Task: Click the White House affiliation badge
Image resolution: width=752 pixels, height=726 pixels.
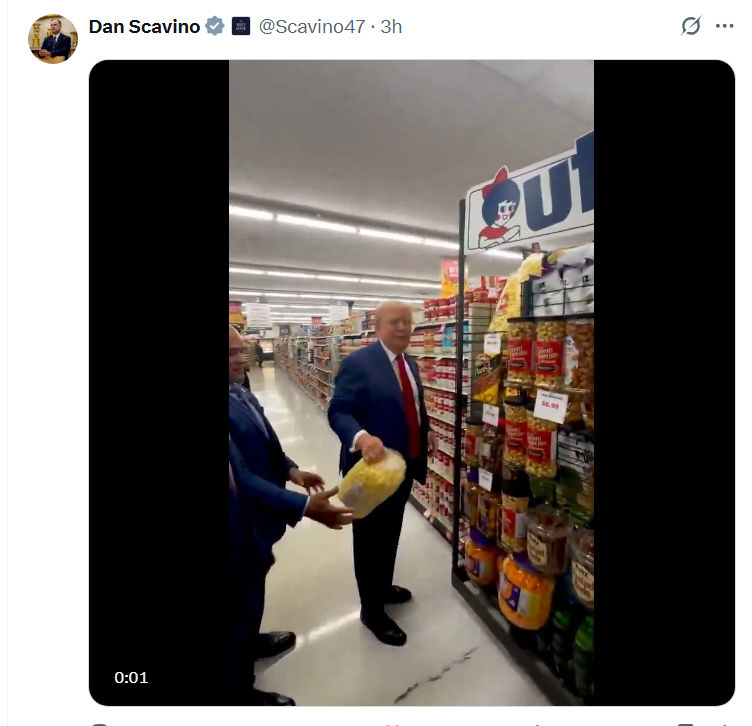Action: [x=241, y=26]
